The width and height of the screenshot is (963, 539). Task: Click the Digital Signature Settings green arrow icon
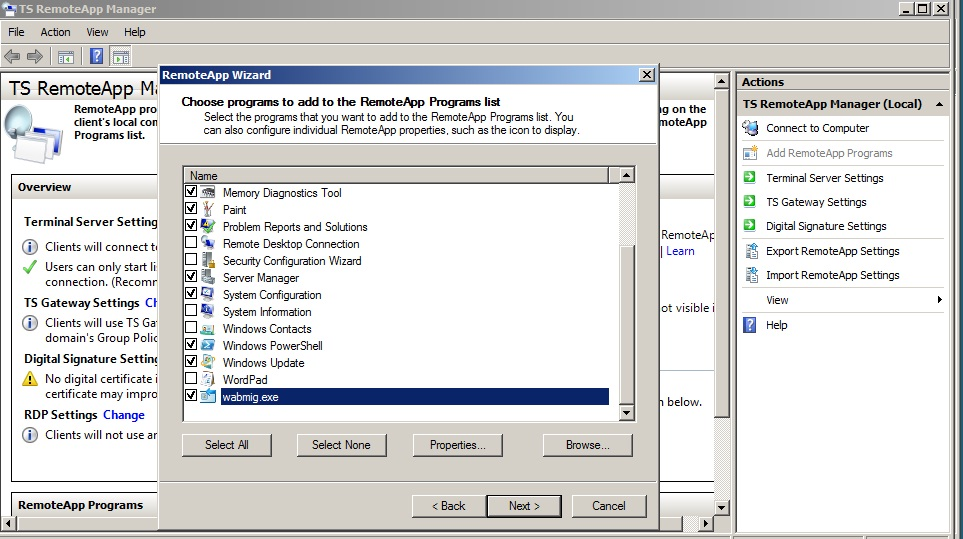[749, 225]
